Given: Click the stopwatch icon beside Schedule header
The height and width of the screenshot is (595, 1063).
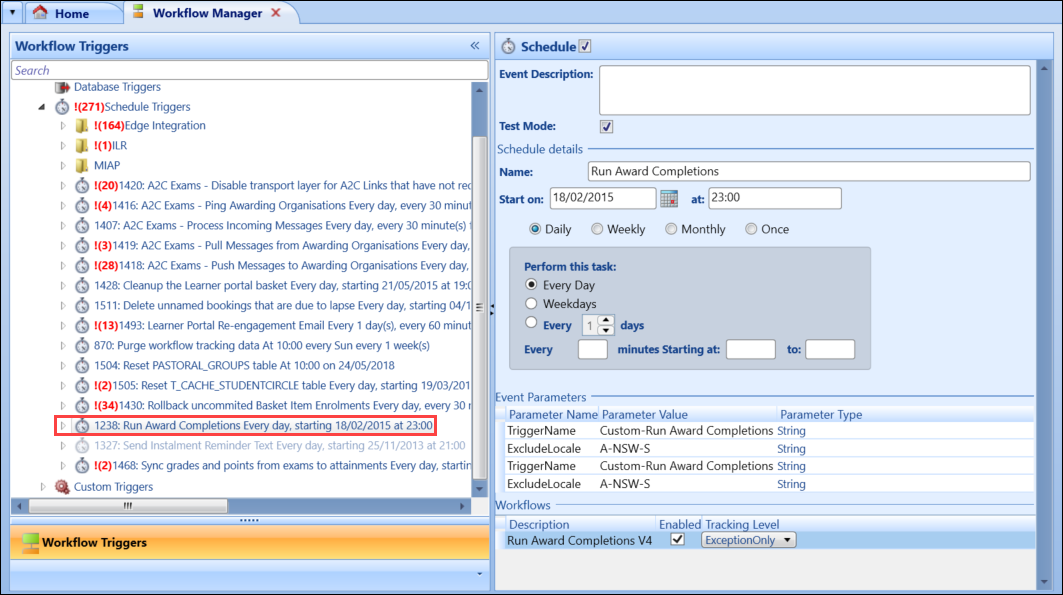Looking at the screenshot, I should coord(509,46).
